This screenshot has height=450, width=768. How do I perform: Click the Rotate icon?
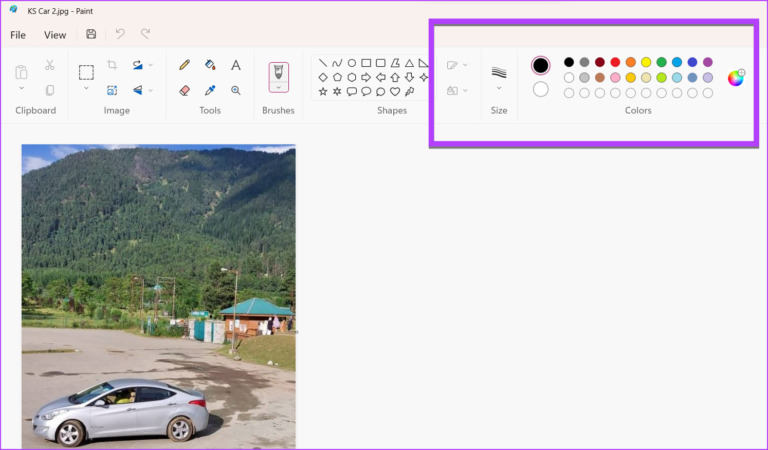pos(138,65)
